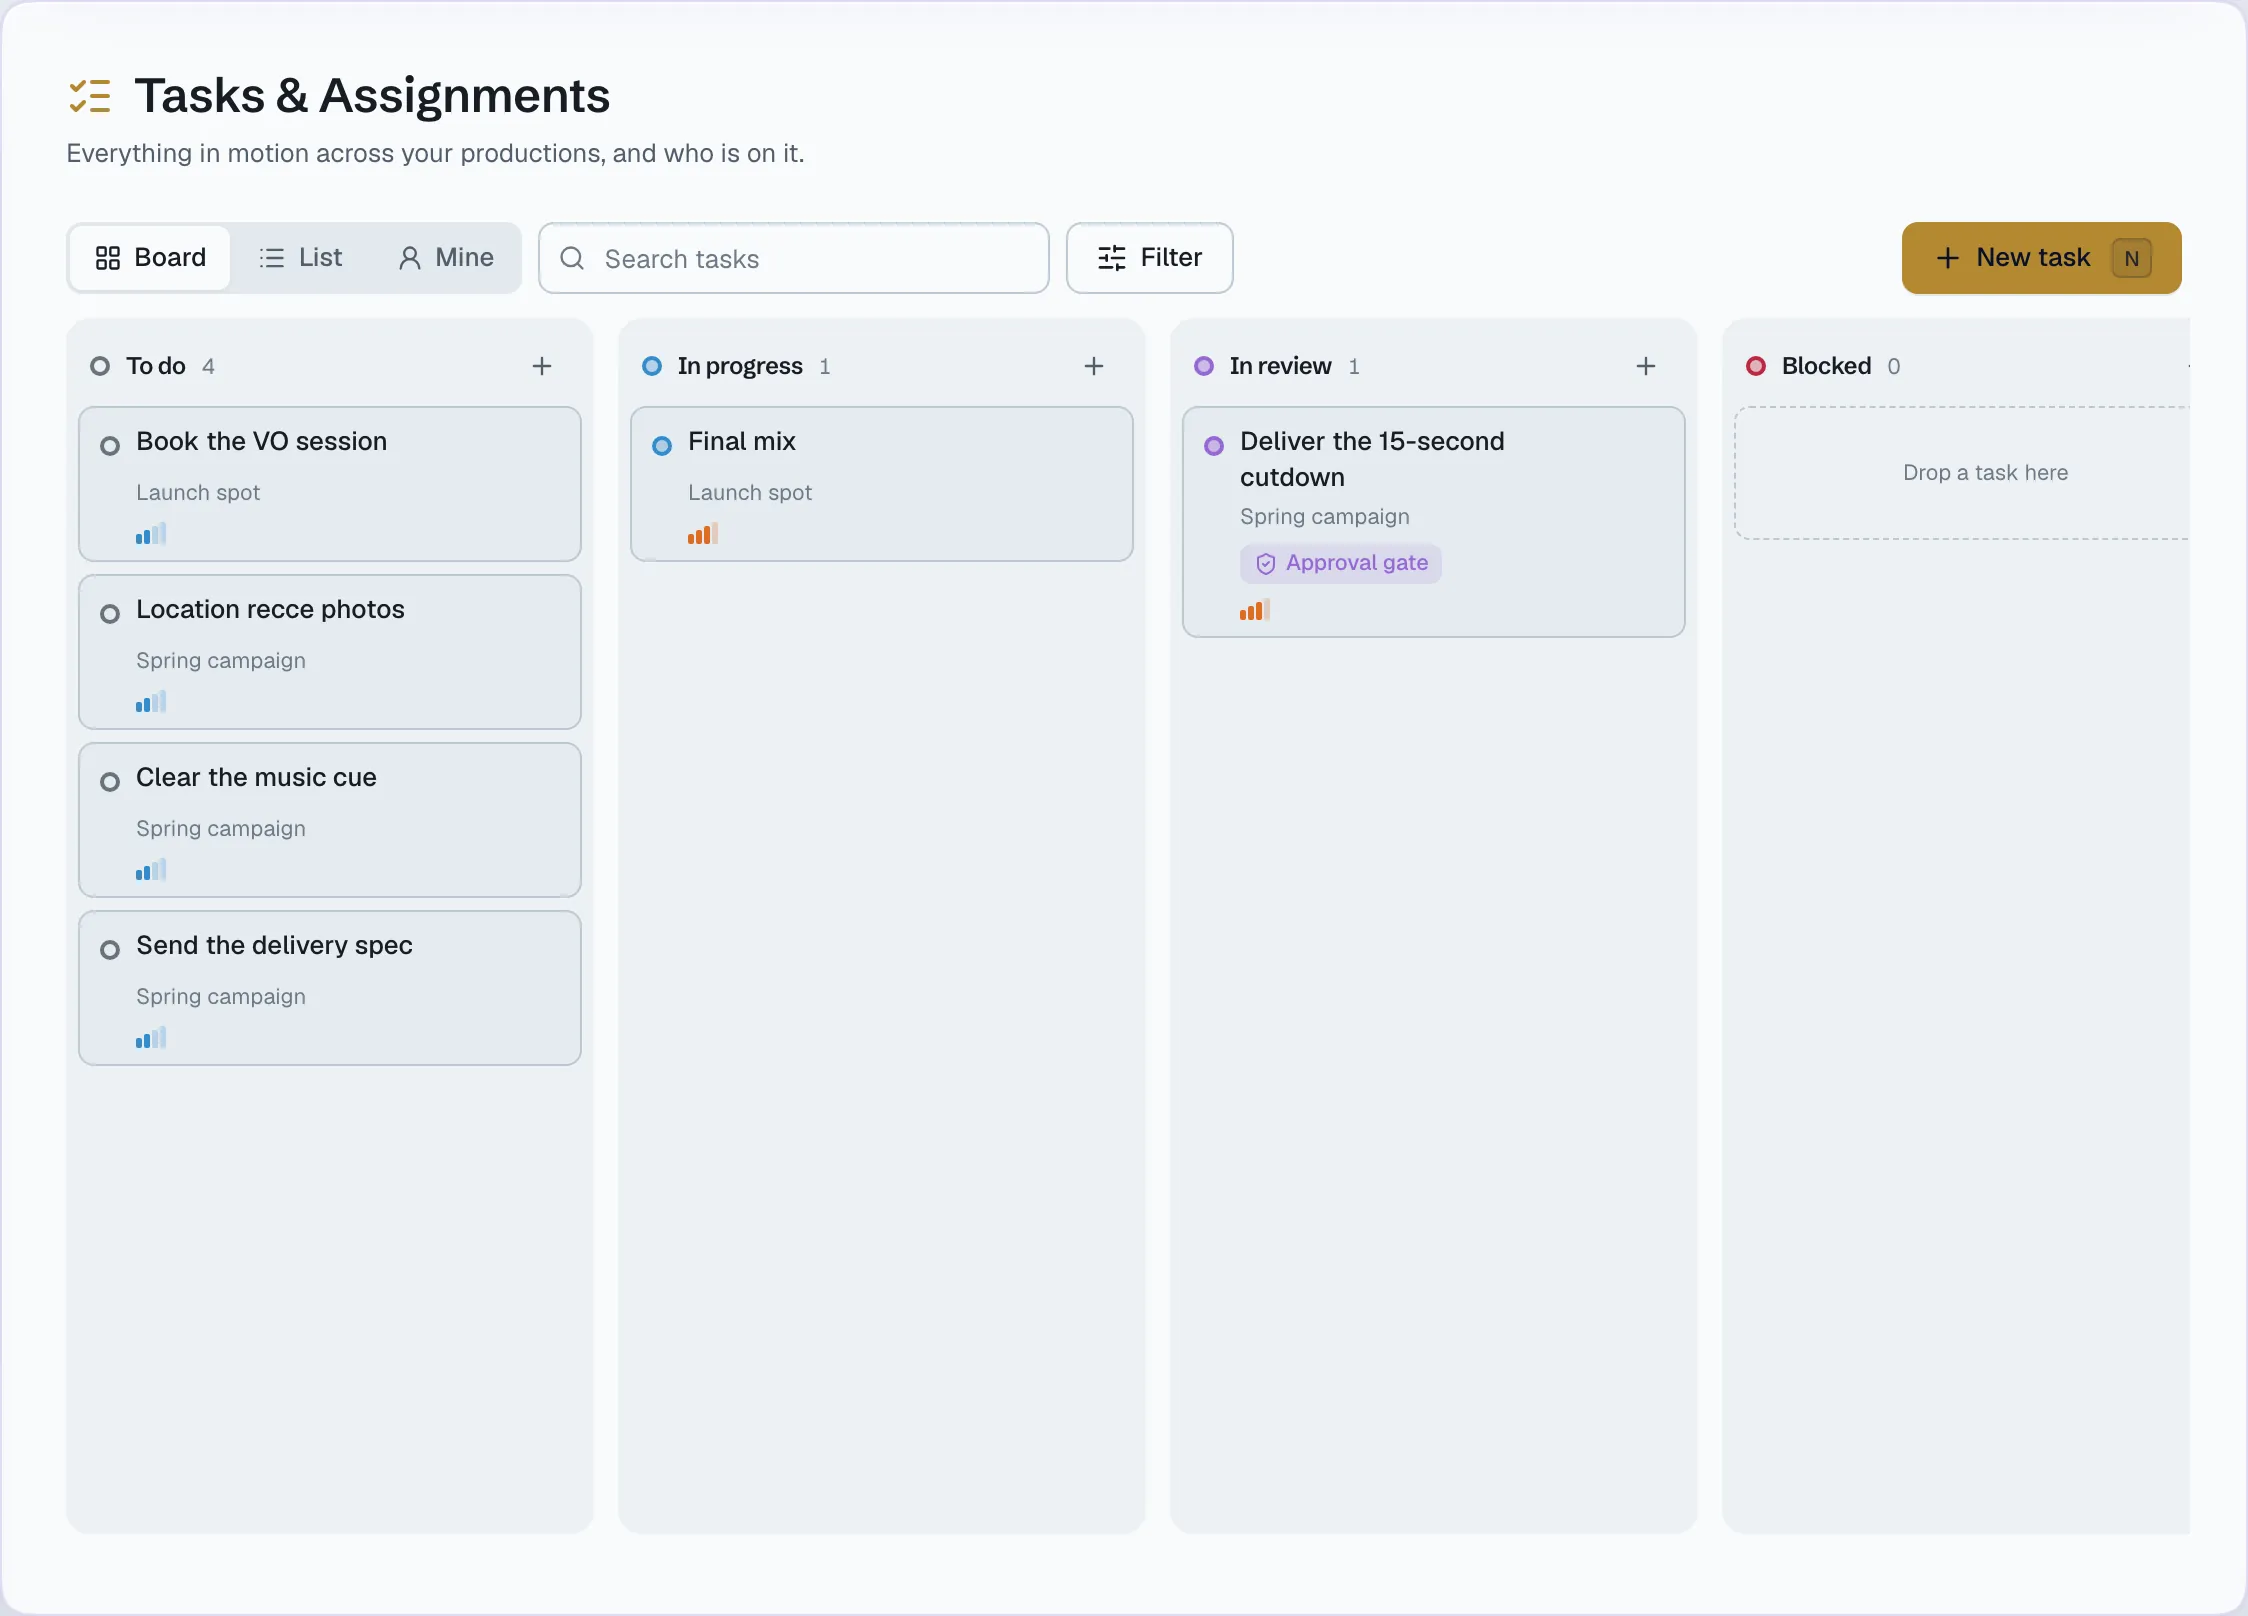Click the magnifier icon in the search box
Screen dimensions: 2248x1616
[572, 258]
